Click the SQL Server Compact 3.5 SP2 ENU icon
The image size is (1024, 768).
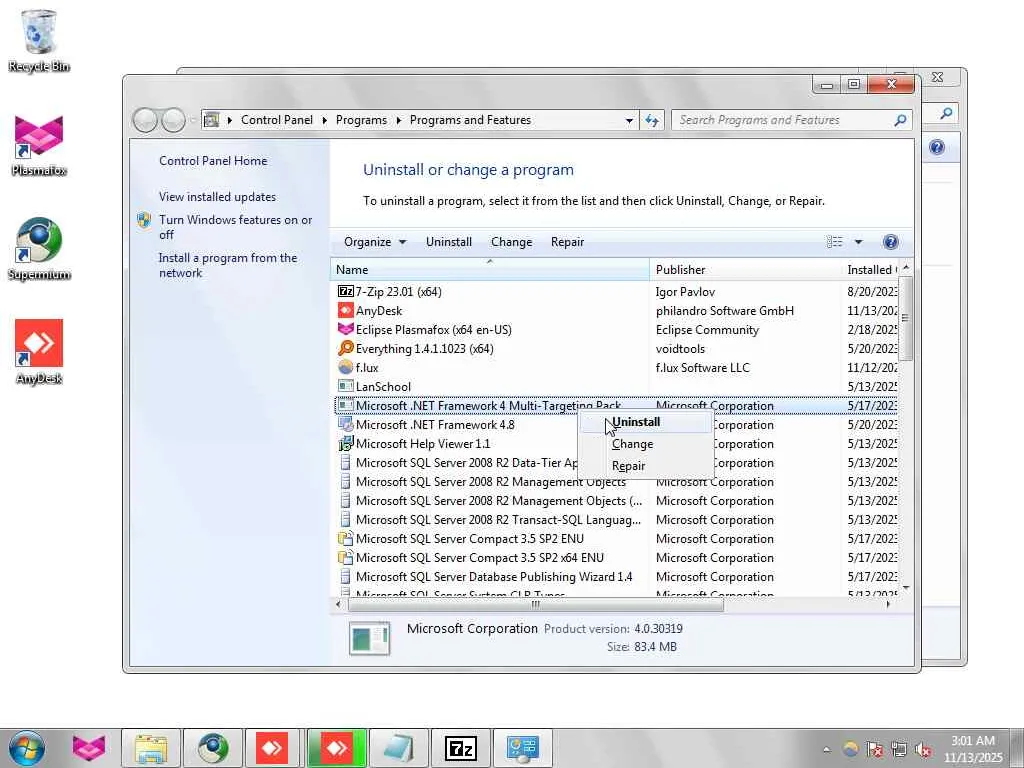pos(345,539)
